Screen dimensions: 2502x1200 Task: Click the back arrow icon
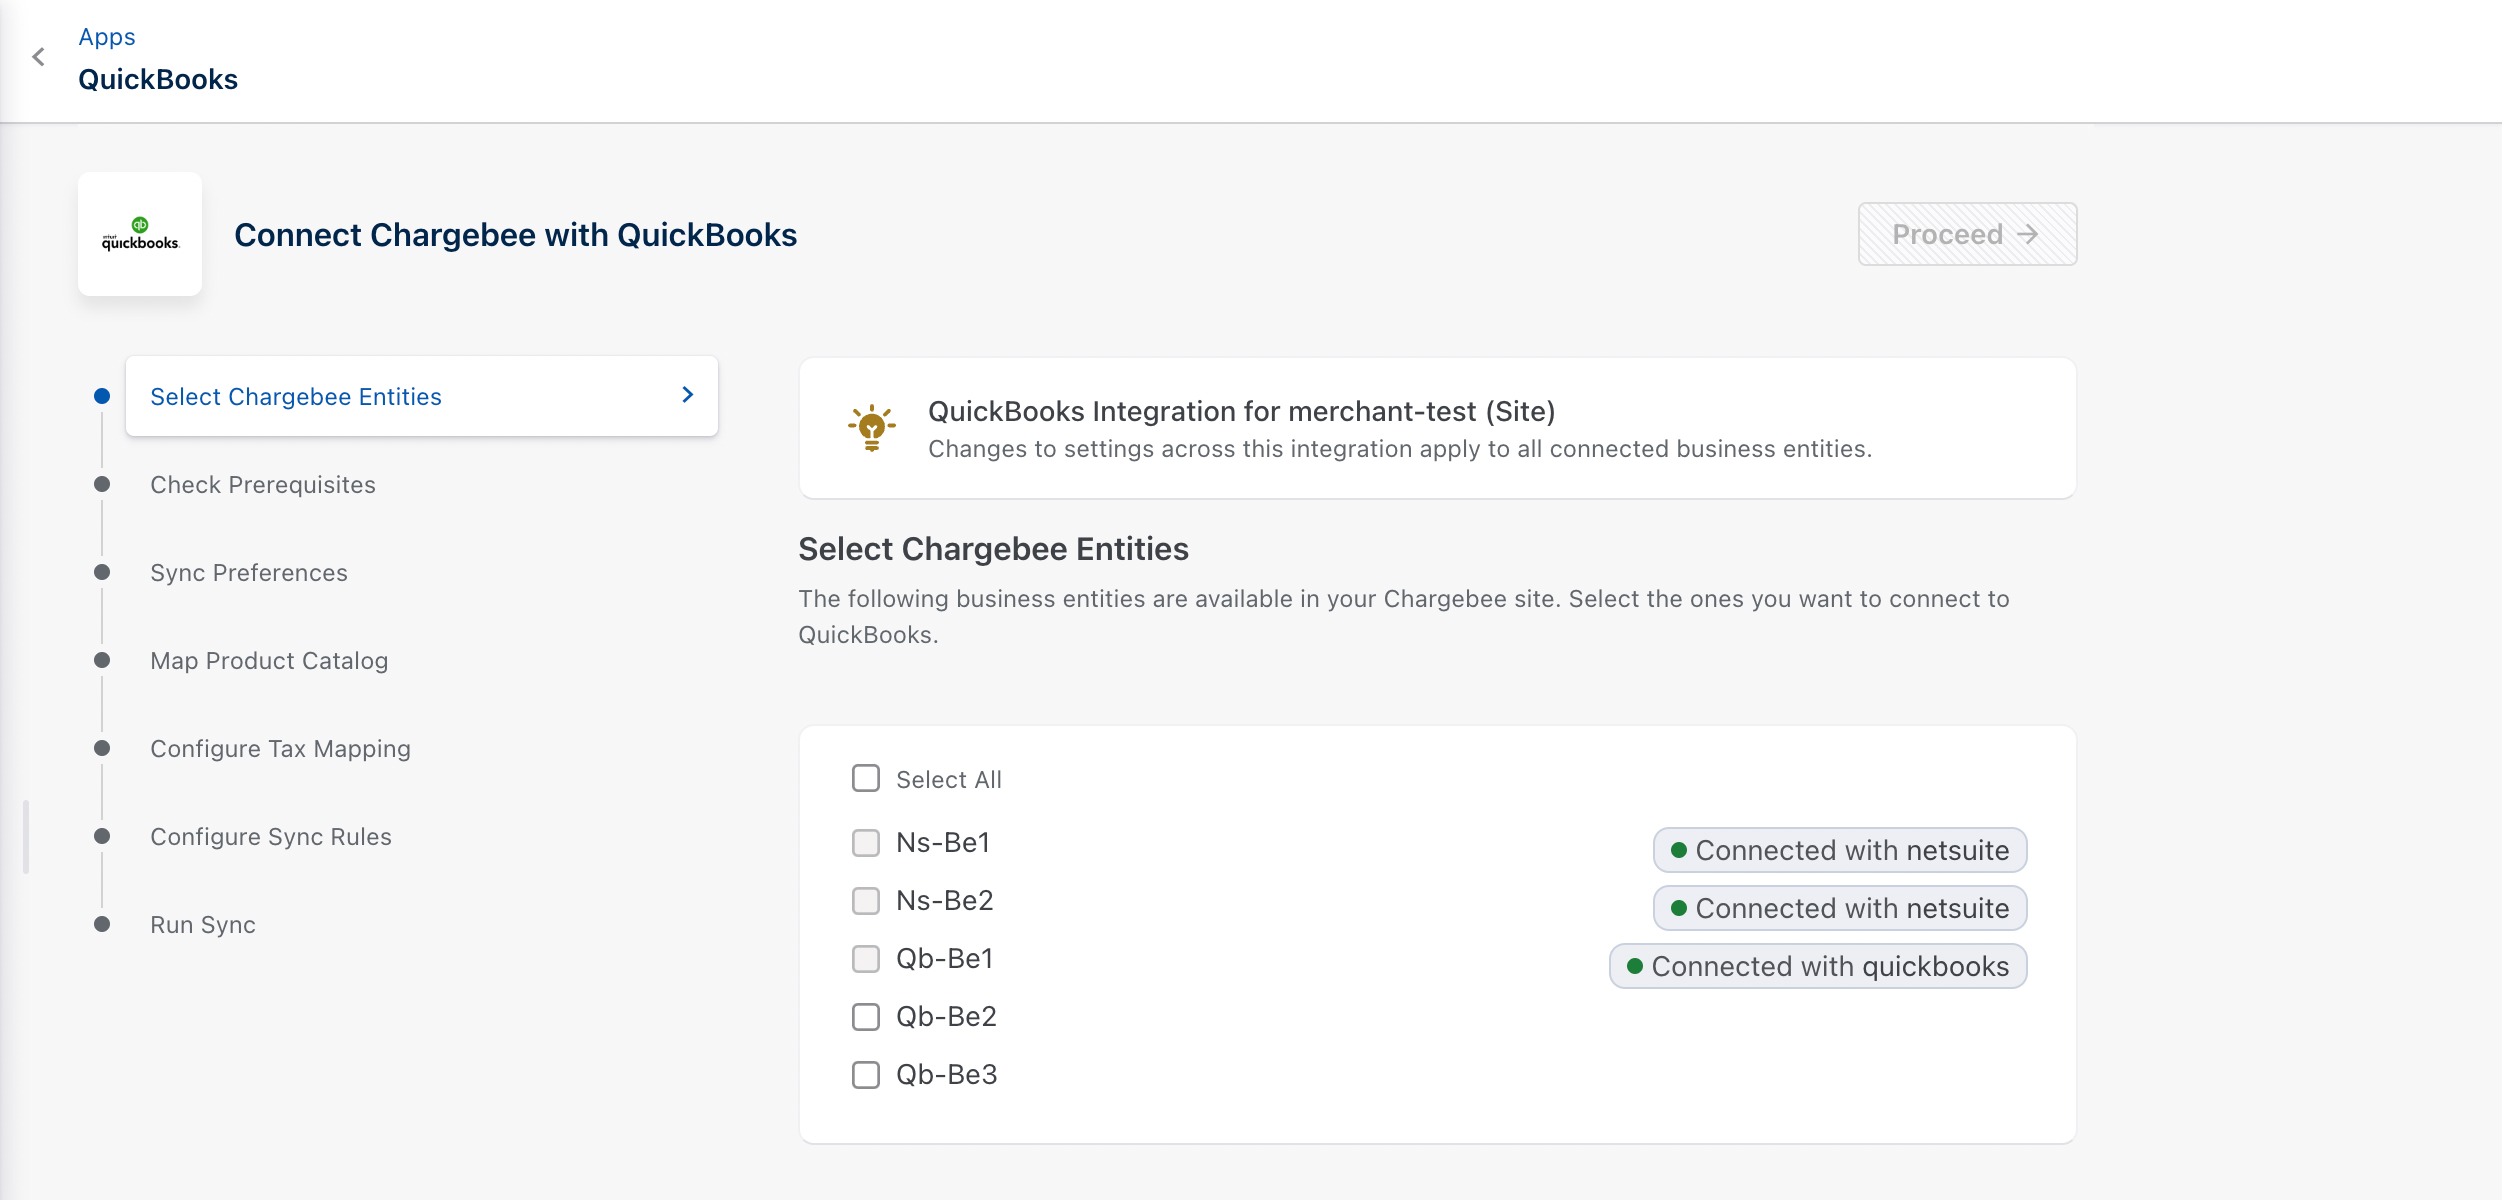click(x=39, y=57)
